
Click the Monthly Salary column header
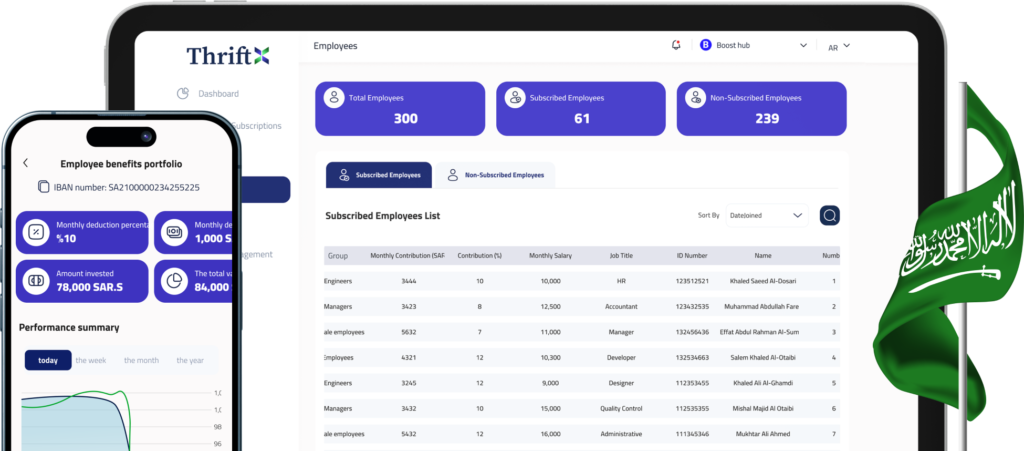(551, 256)
